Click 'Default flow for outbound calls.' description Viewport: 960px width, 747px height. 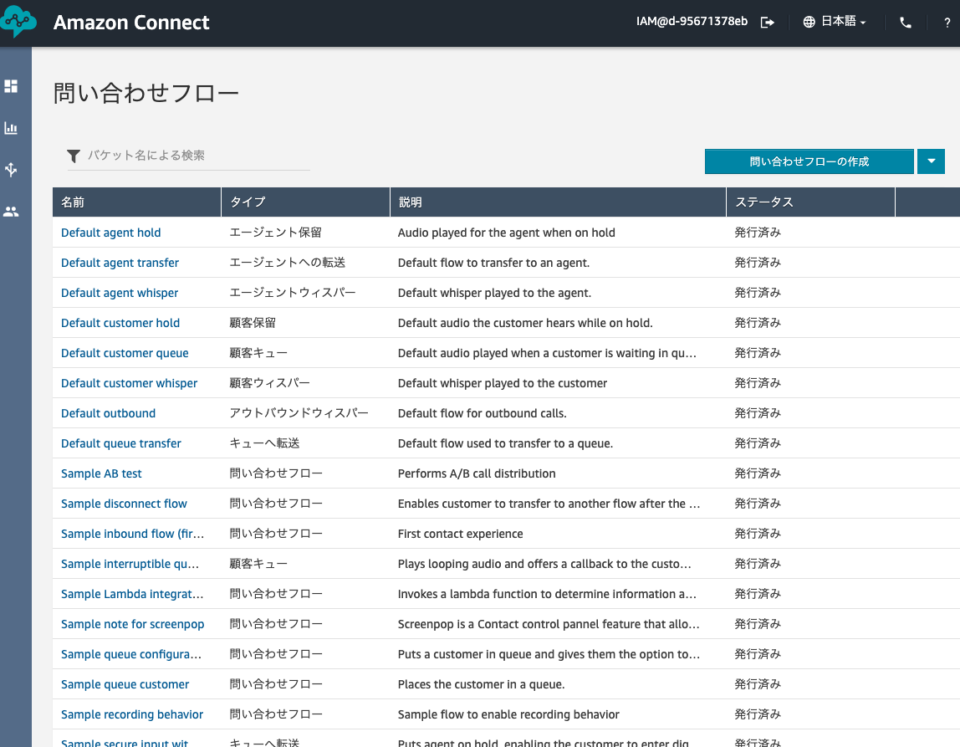(x=482, y=413)
